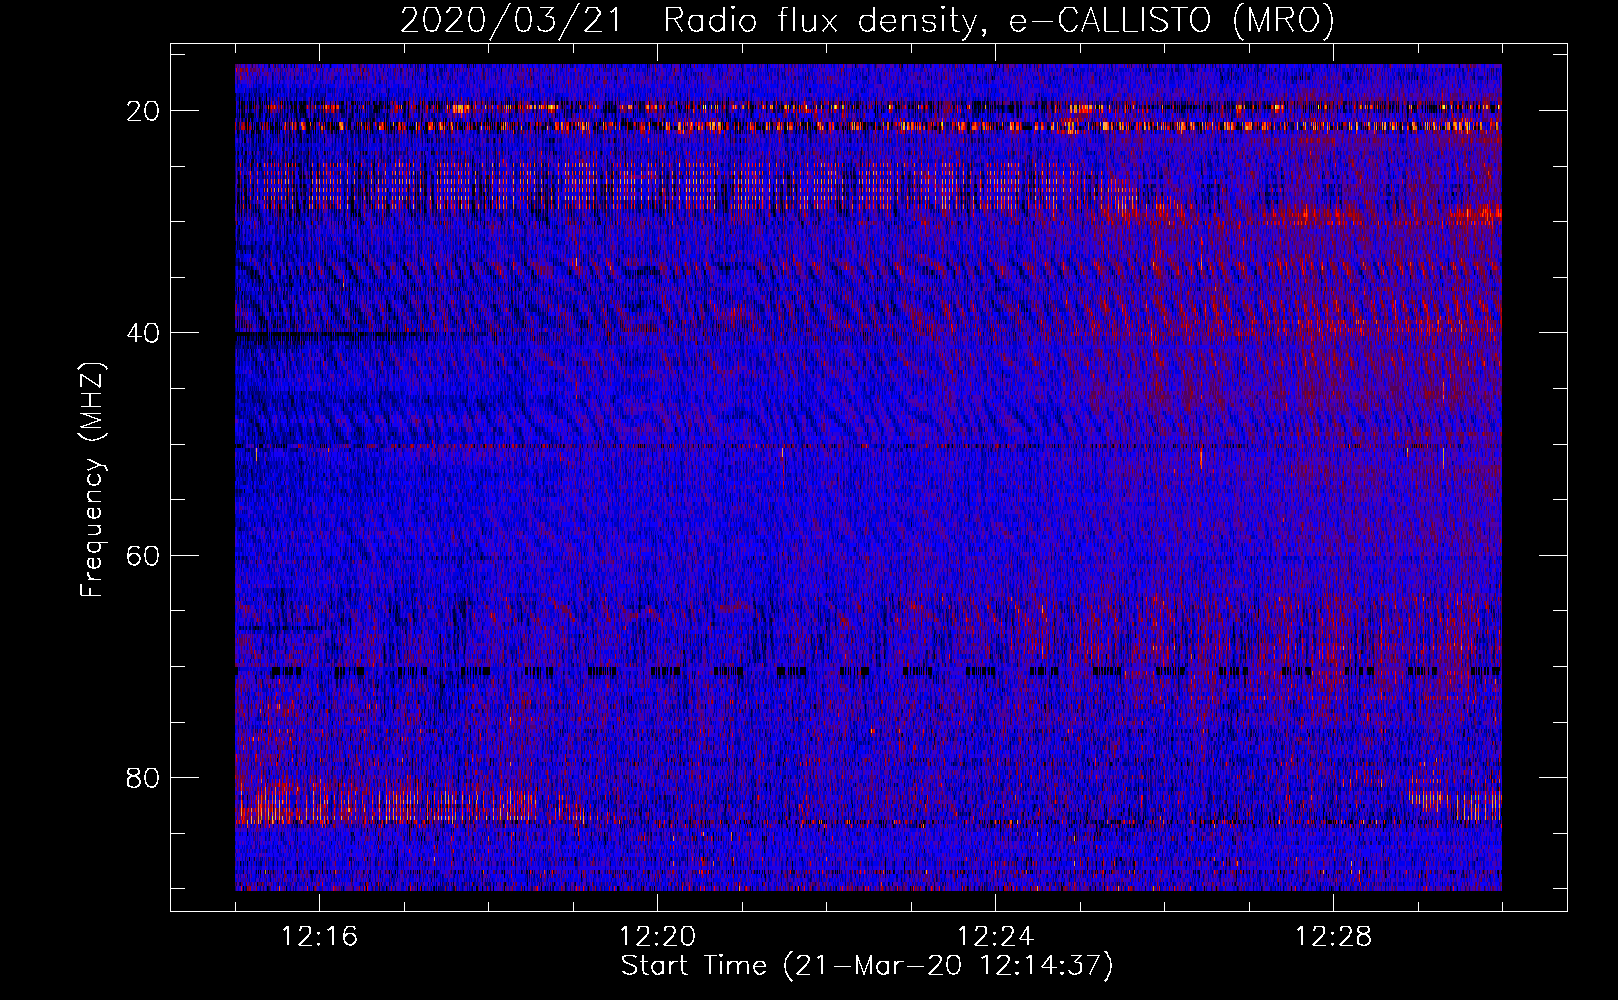This screenshot has width=1618, height=1000.
Task: Click the 'Start Time (21-Mar-20 12:14:37)' label
Action: coord(867,966)
